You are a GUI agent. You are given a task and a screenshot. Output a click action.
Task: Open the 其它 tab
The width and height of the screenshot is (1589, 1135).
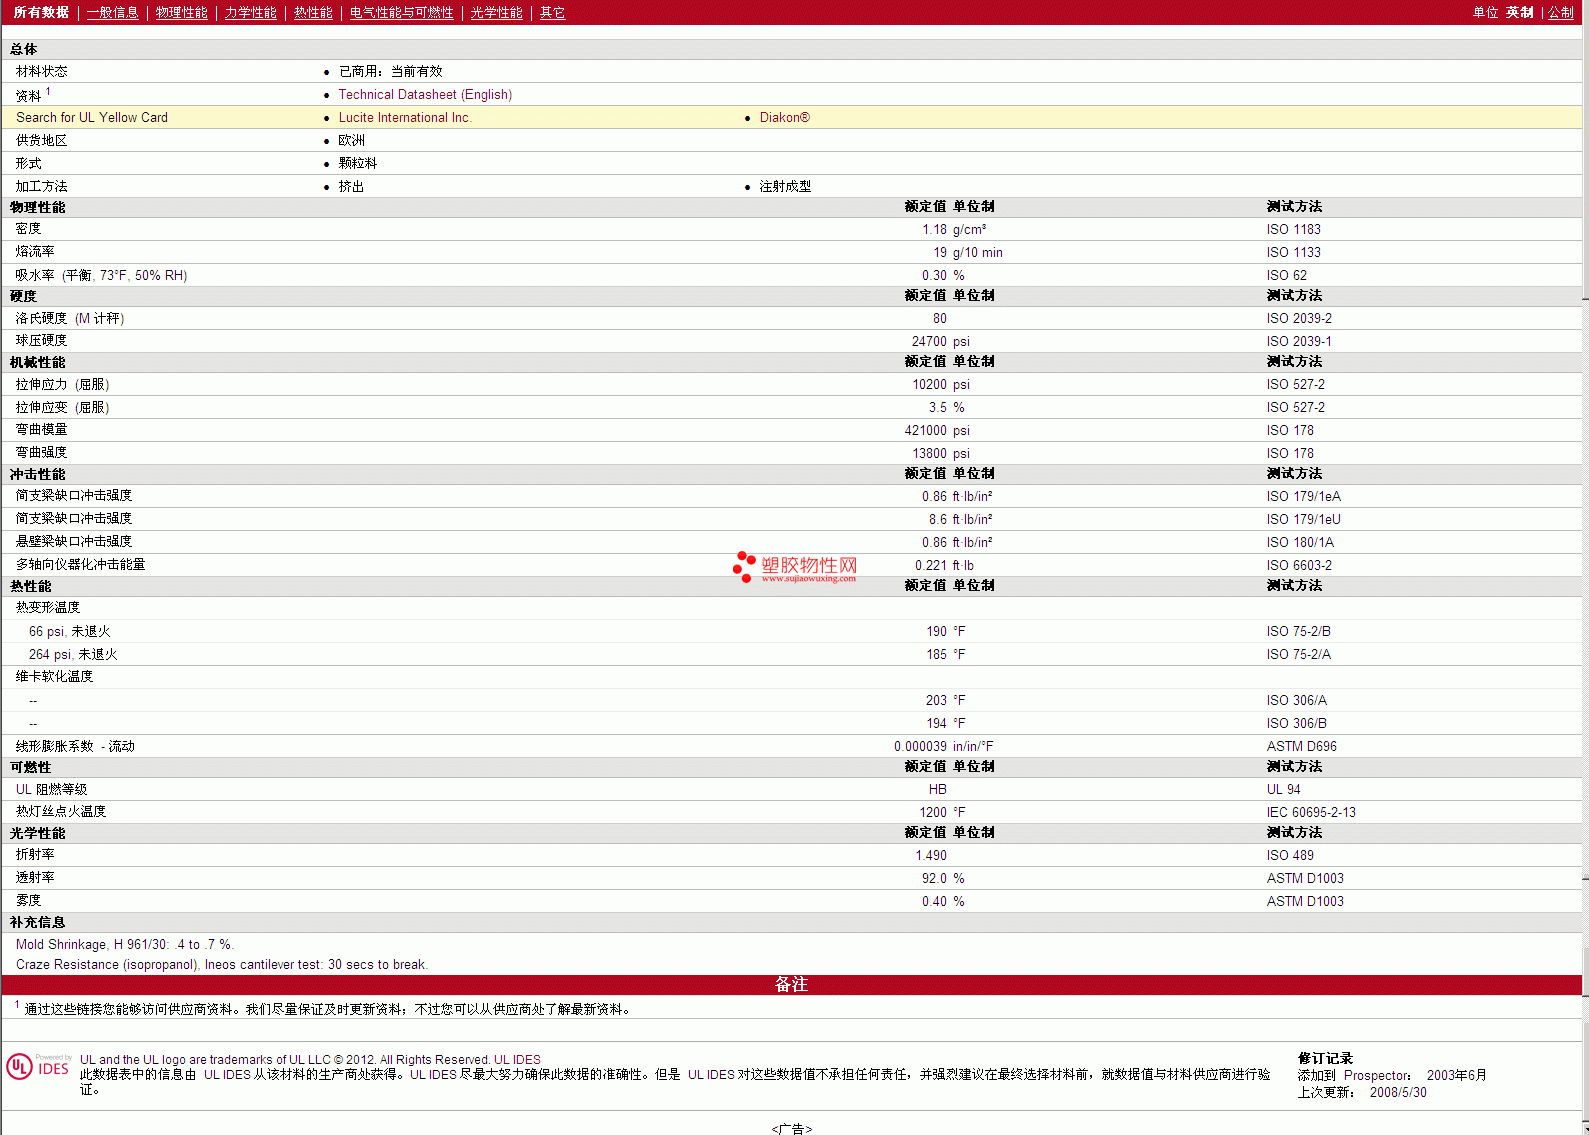552,13
